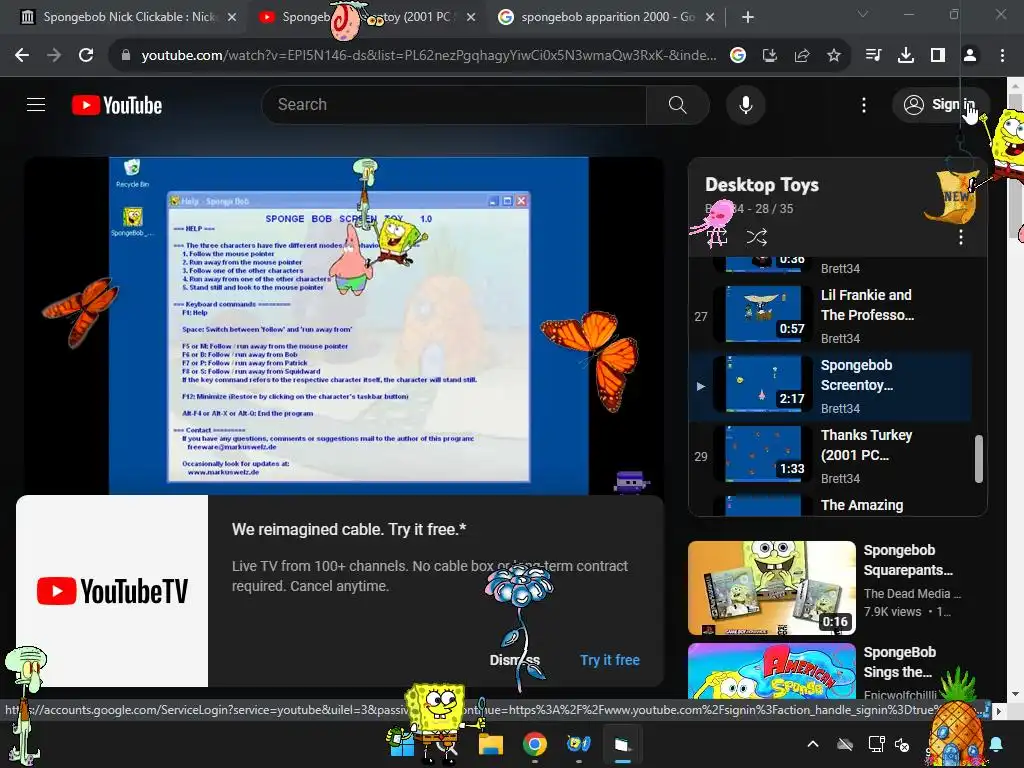Viewport: 1024px width, 768px height.
Task: Open Chrome three-dot menu
Action: [1002, 56]
